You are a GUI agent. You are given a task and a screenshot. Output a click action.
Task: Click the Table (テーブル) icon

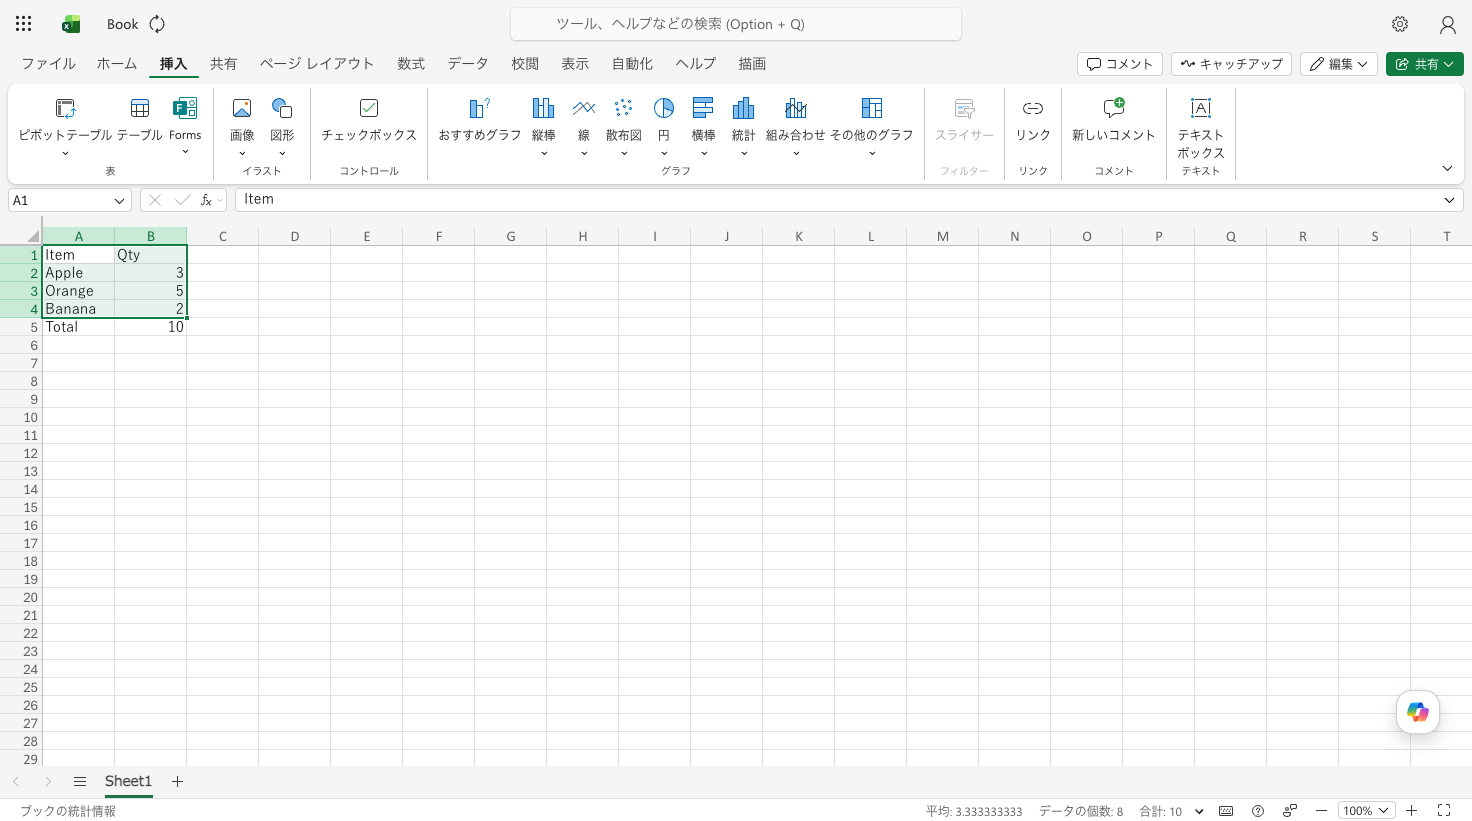click(140, 108)
